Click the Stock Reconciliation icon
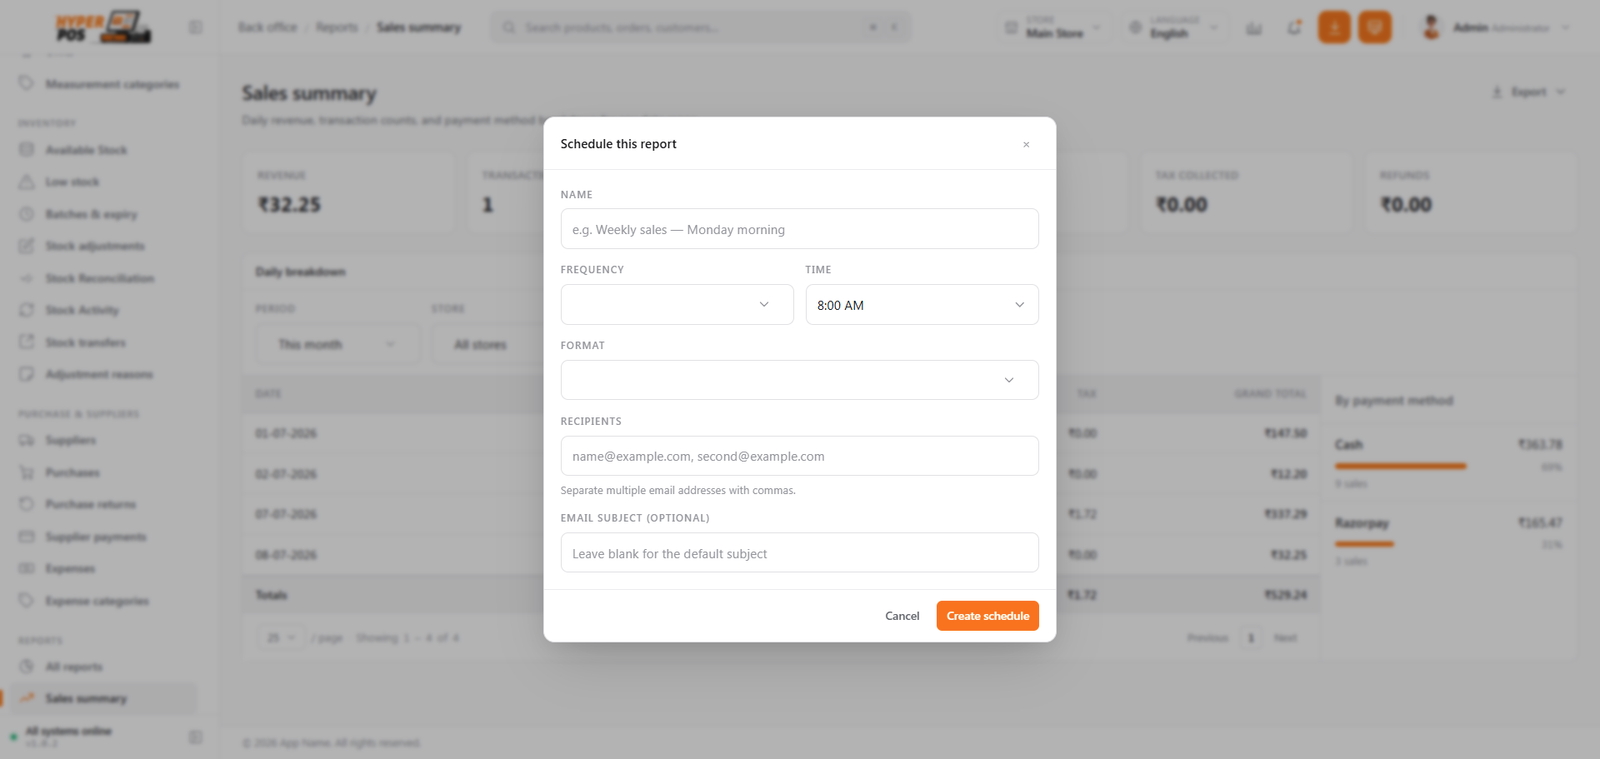Image resolution: width=1600 pixels, height=759 pixels. coord(27,278)
